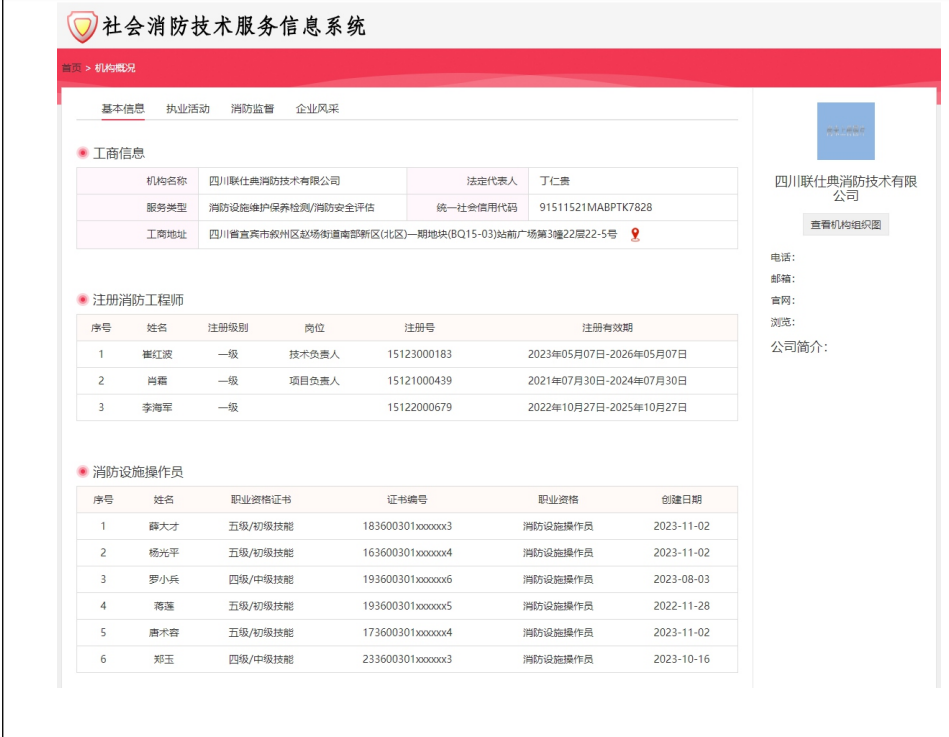The height and width of the screenshot is (737, 949).
Task: Click operator name 唐术容
Action: tap(164, 633)
